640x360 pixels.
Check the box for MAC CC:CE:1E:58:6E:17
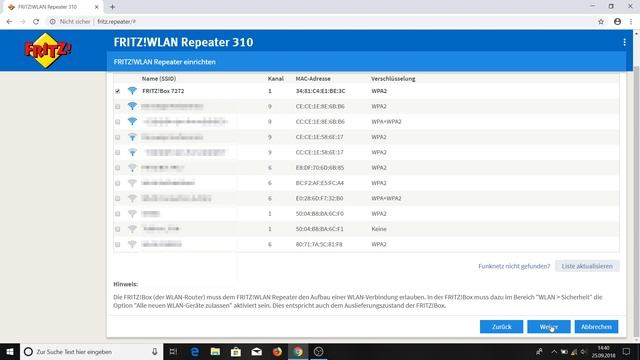coord(118,152)
